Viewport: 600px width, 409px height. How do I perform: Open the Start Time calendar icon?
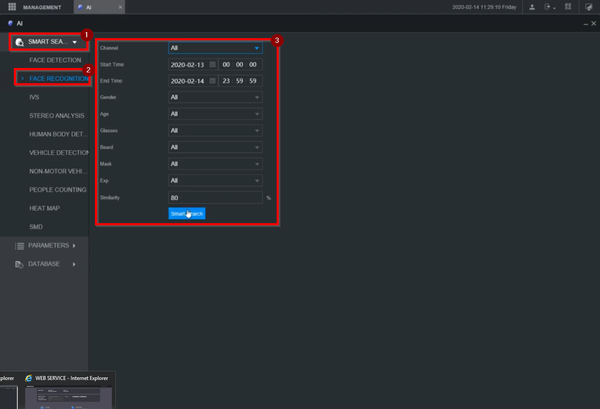click(213, 65)
